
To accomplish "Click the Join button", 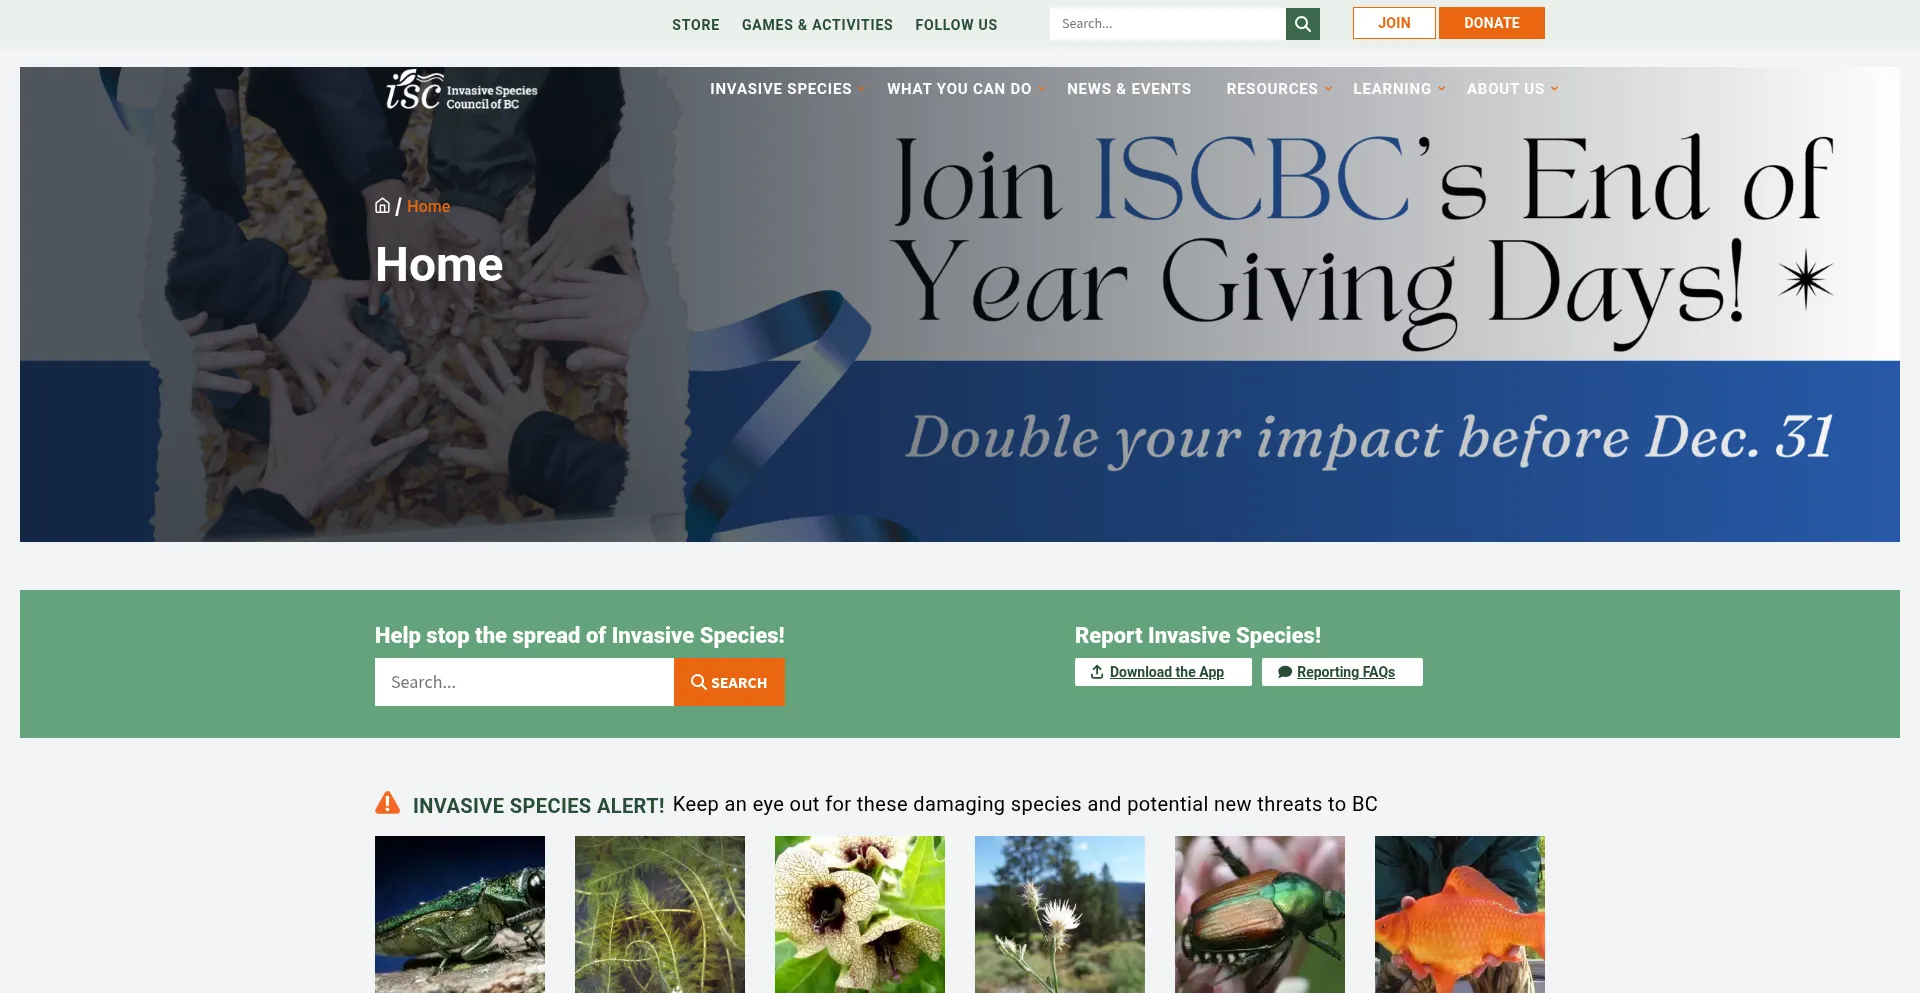I will point(1394,23).
